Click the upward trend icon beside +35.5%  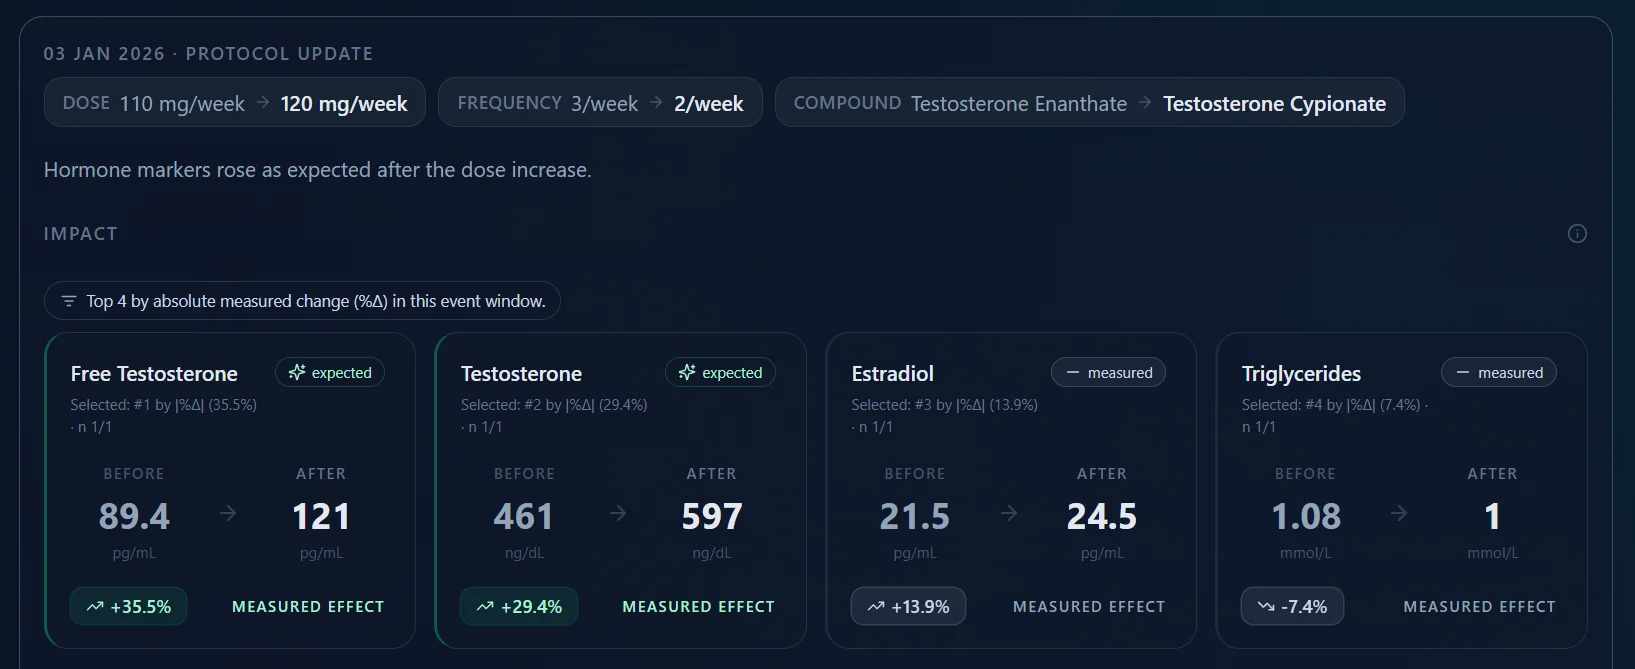click(x=95, y=607)
